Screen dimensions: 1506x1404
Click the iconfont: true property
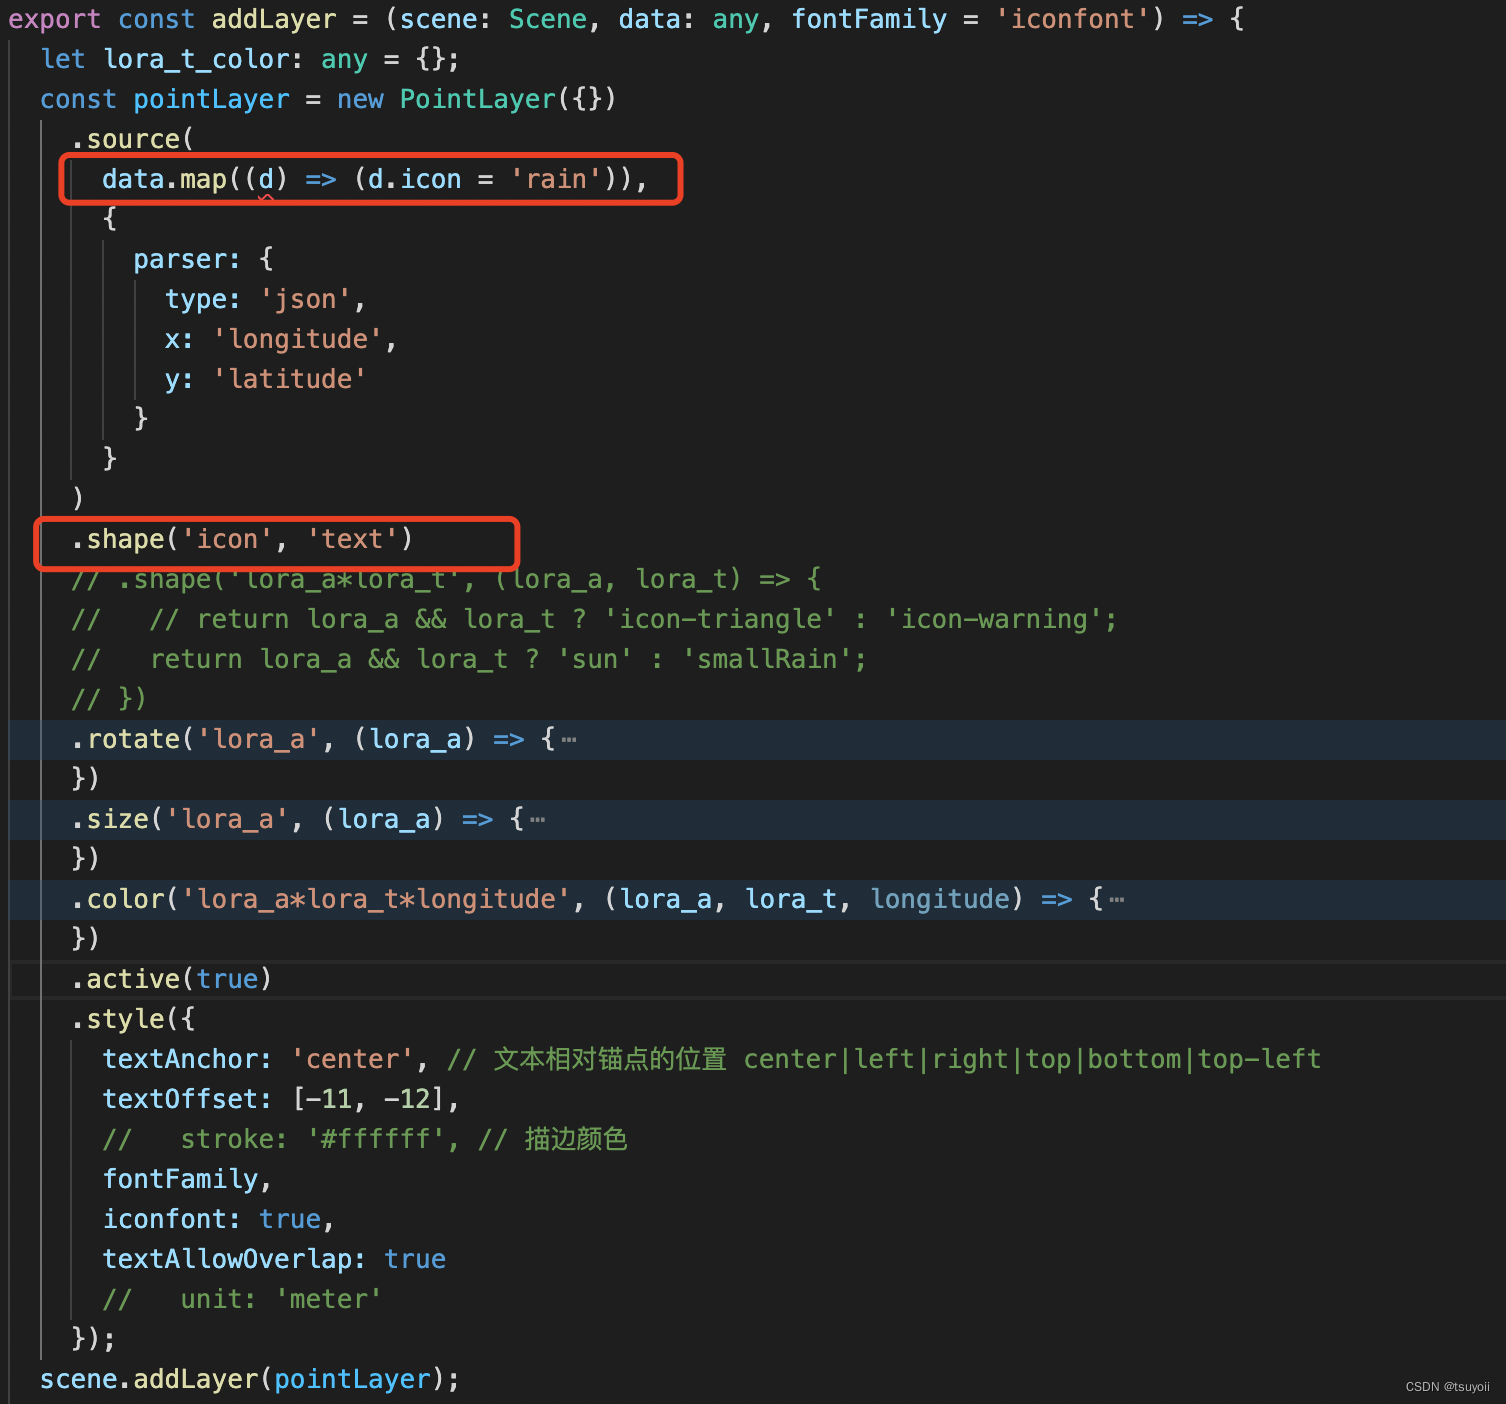pos(211,1220)
